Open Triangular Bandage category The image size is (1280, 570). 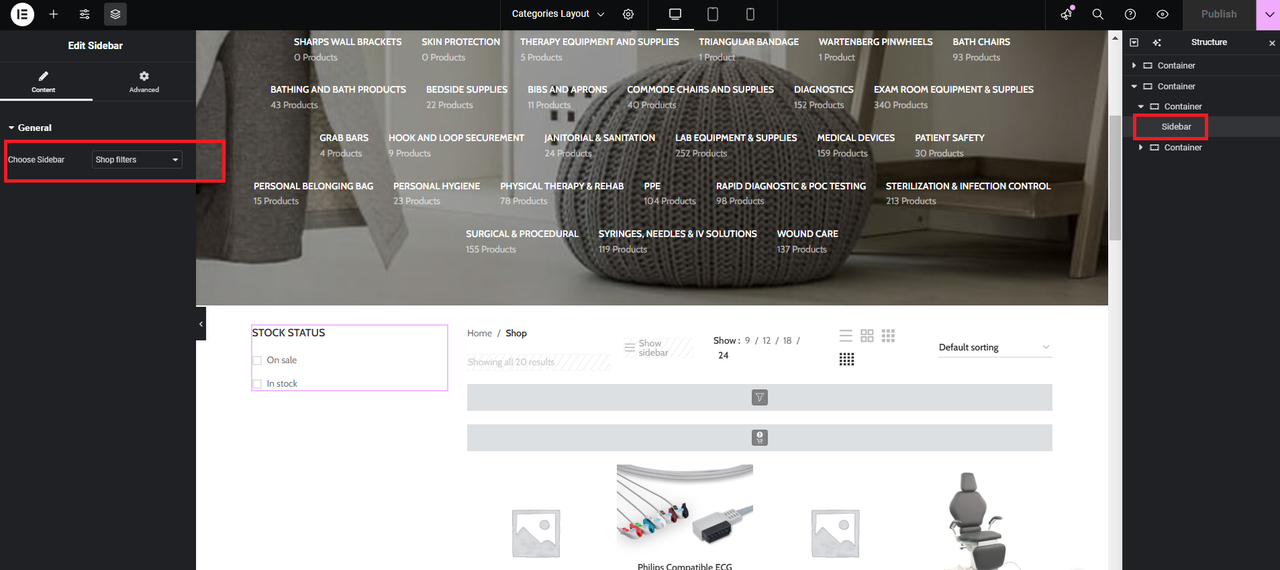coord(749,42)
